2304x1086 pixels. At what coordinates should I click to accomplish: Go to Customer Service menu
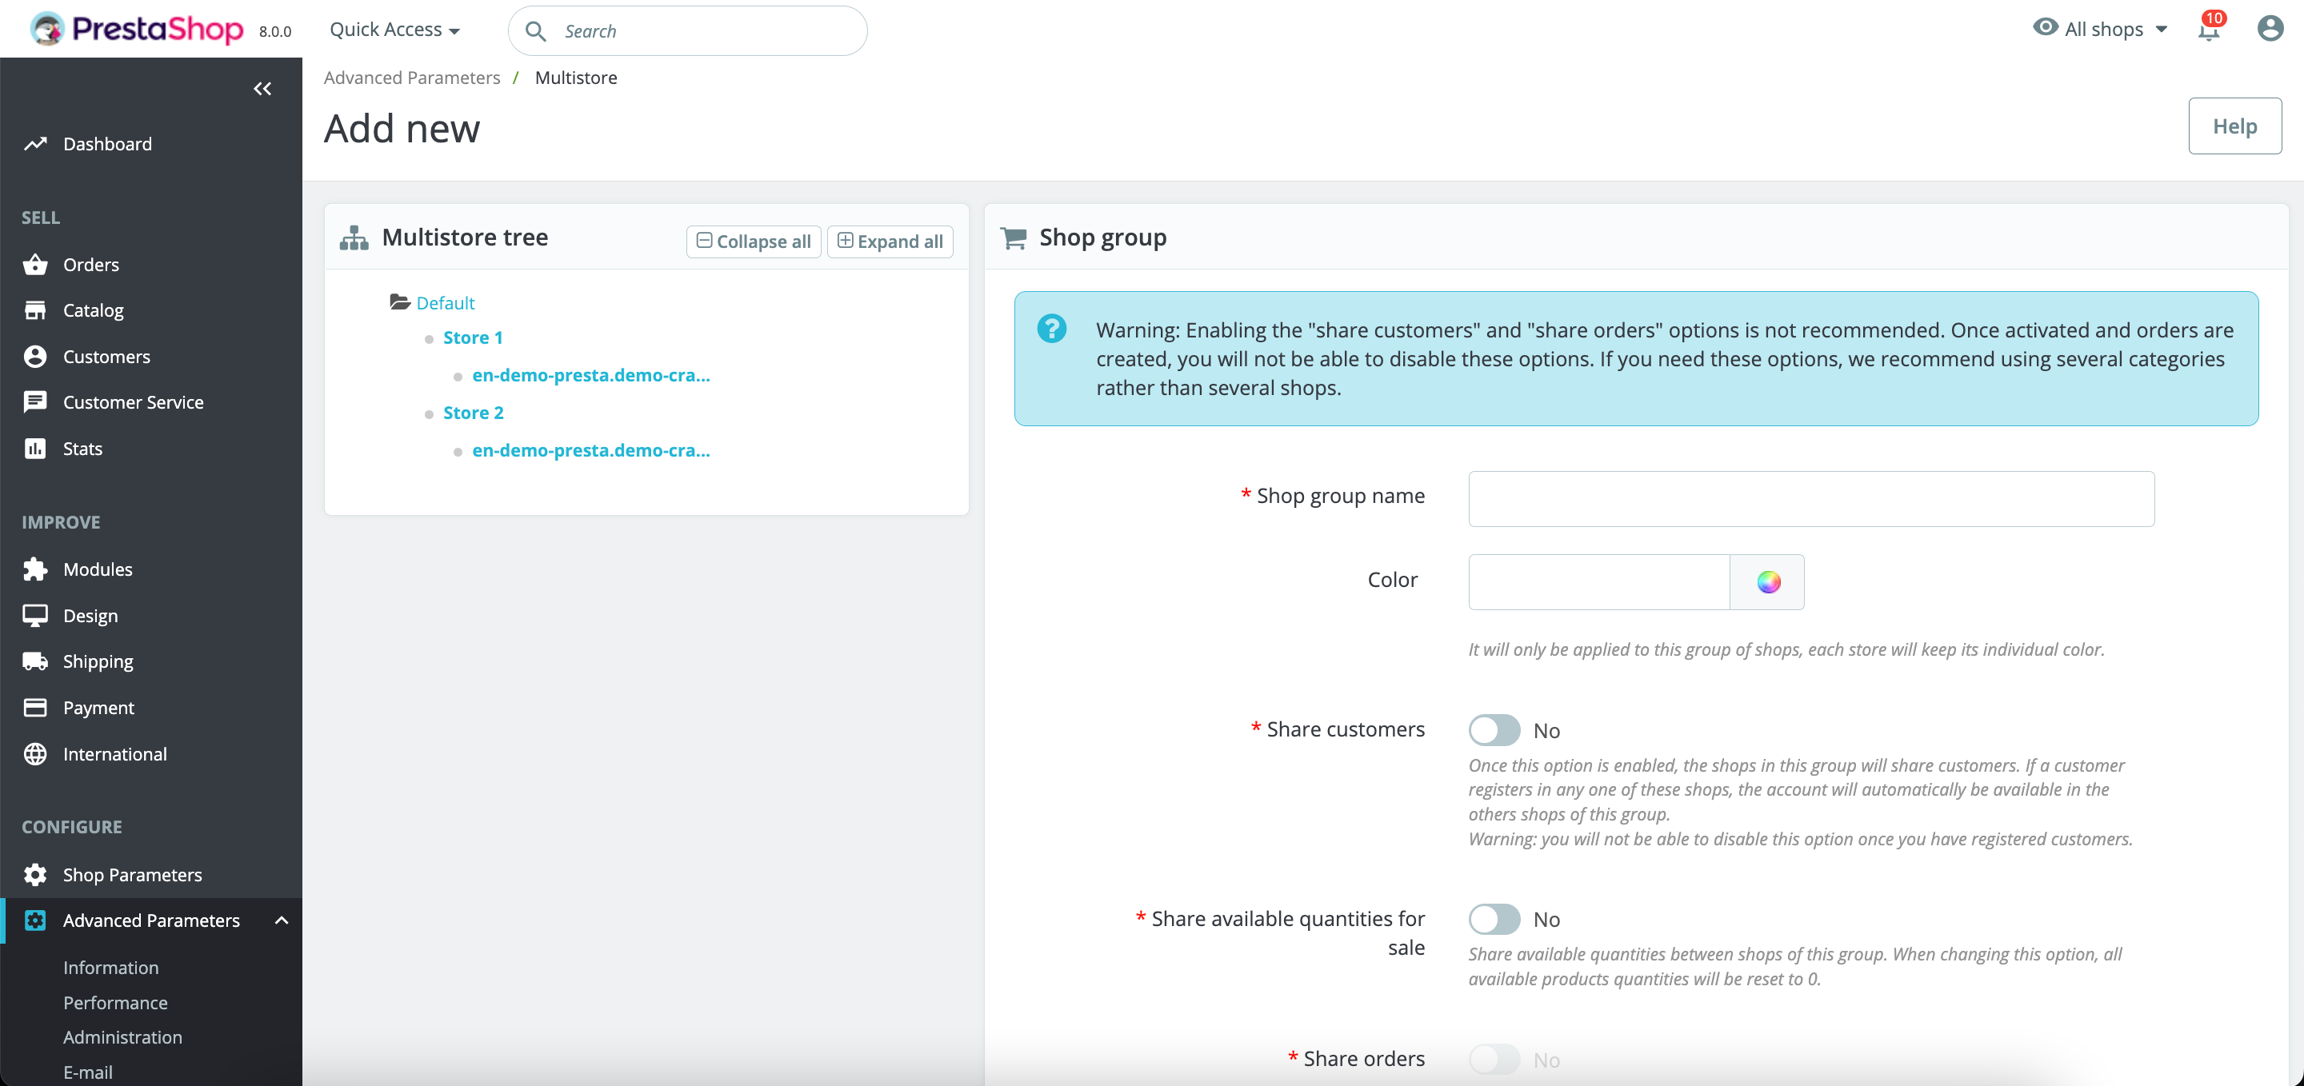click(133, 402)
